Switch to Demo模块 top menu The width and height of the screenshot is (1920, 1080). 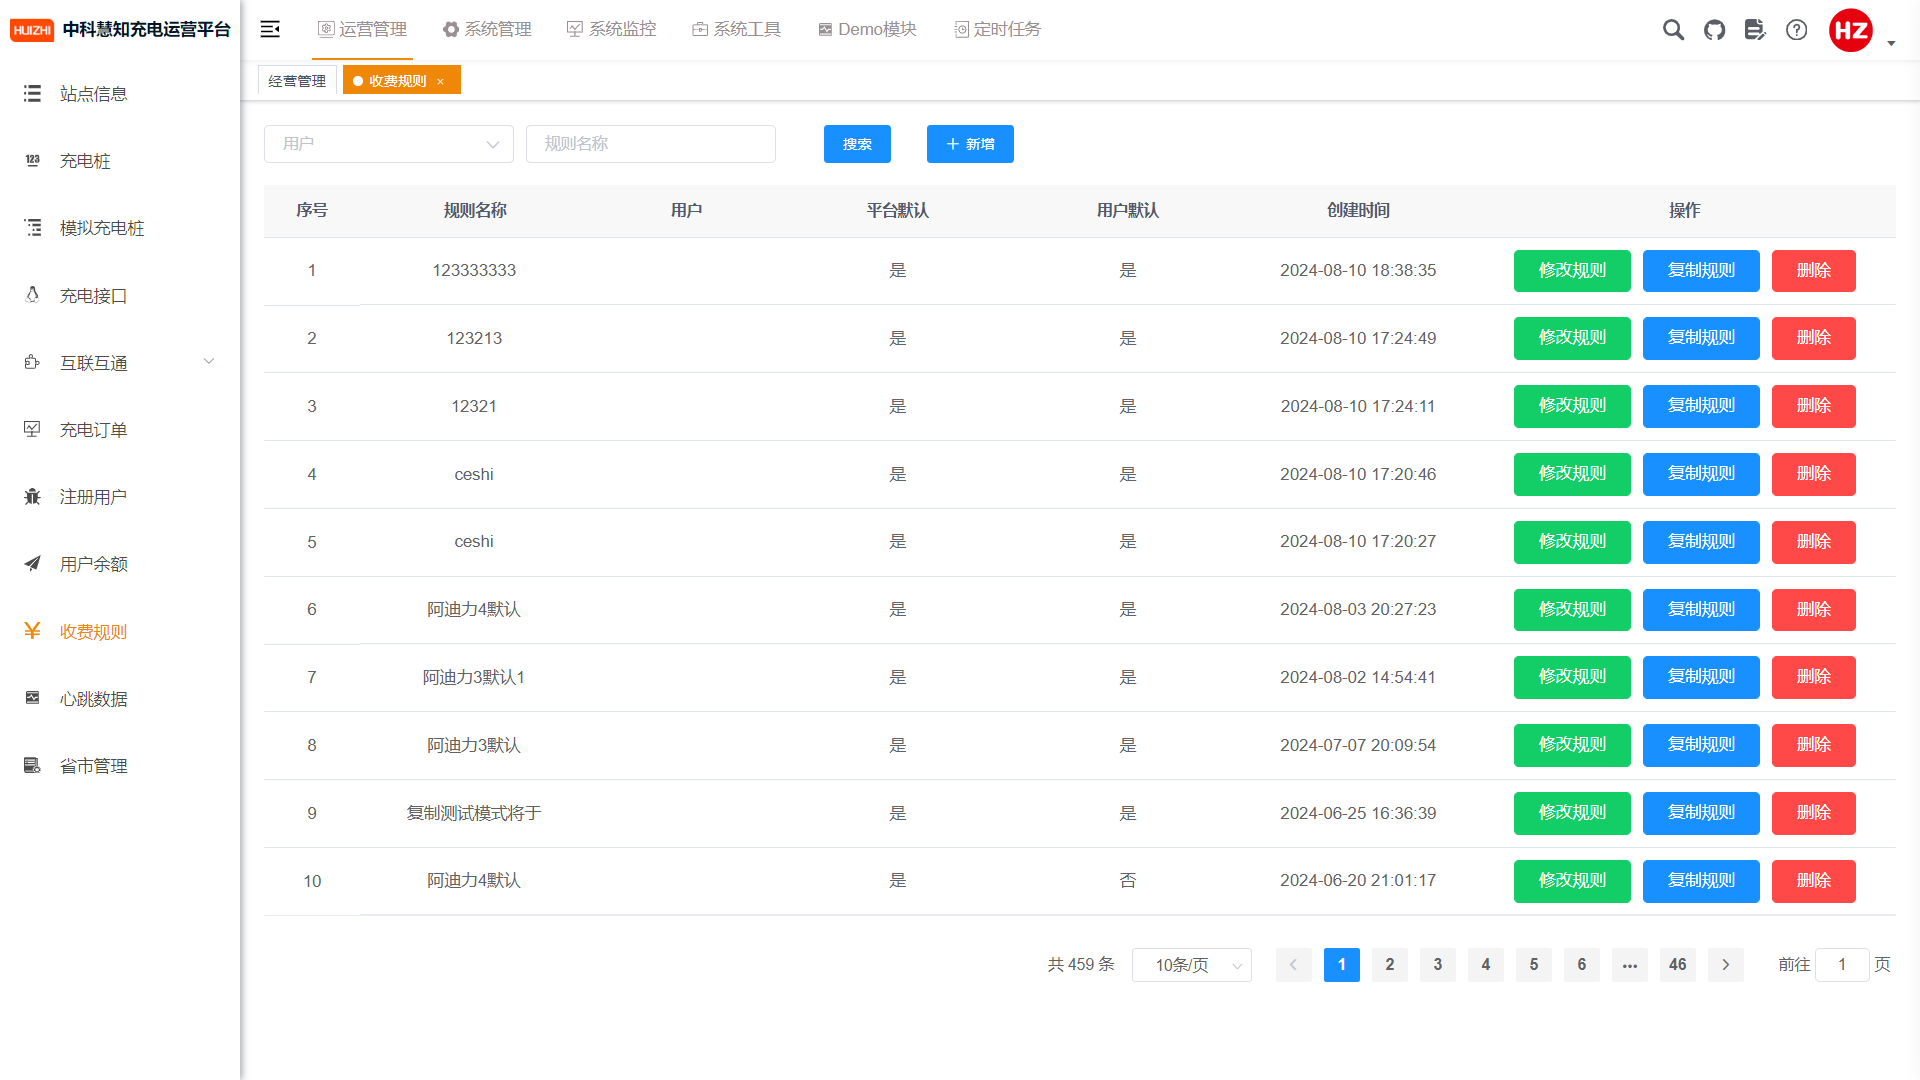point(867,30)
